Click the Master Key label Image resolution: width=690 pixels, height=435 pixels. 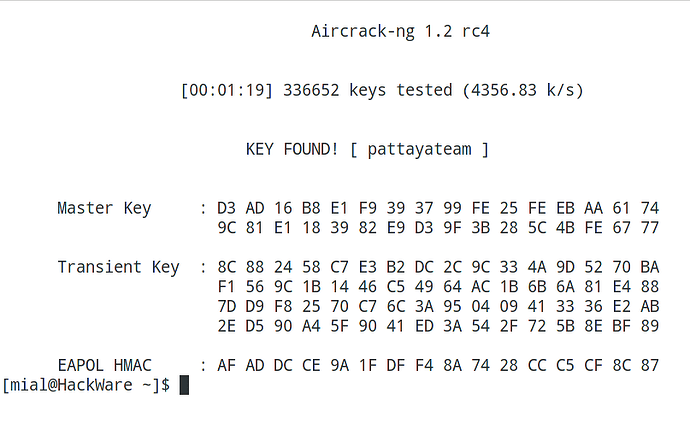click(x=104, y=208)
